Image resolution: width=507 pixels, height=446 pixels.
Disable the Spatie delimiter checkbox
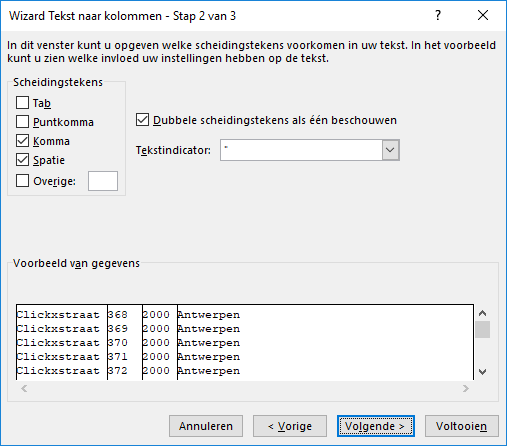coord(22,160)
